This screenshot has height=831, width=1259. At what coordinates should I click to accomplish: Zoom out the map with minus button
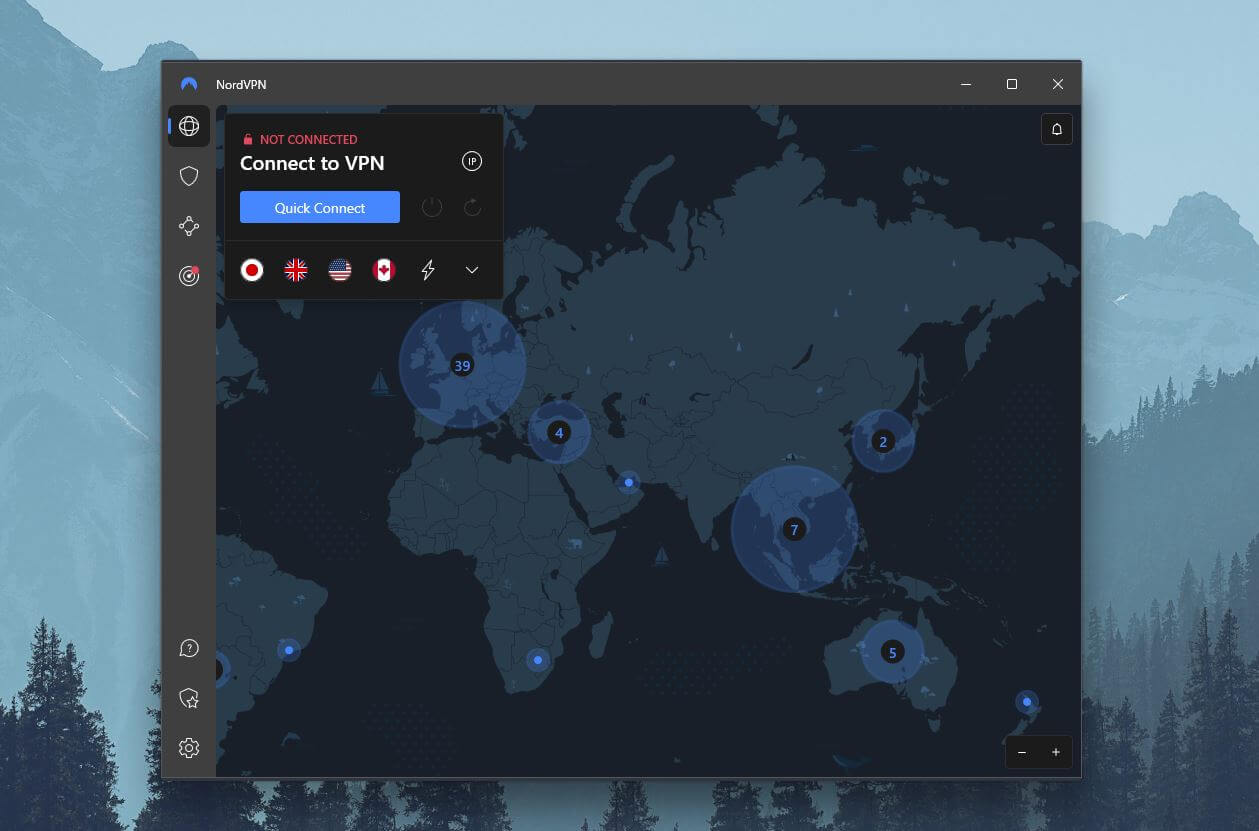[x=1022, y=752]
